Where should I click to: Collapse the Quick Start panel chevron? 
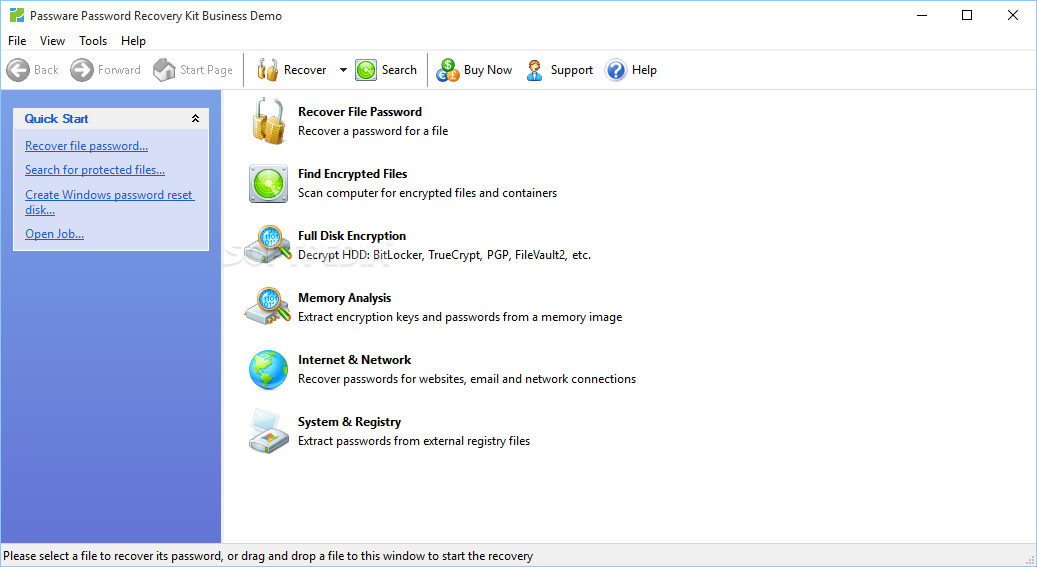coord(195,118)
